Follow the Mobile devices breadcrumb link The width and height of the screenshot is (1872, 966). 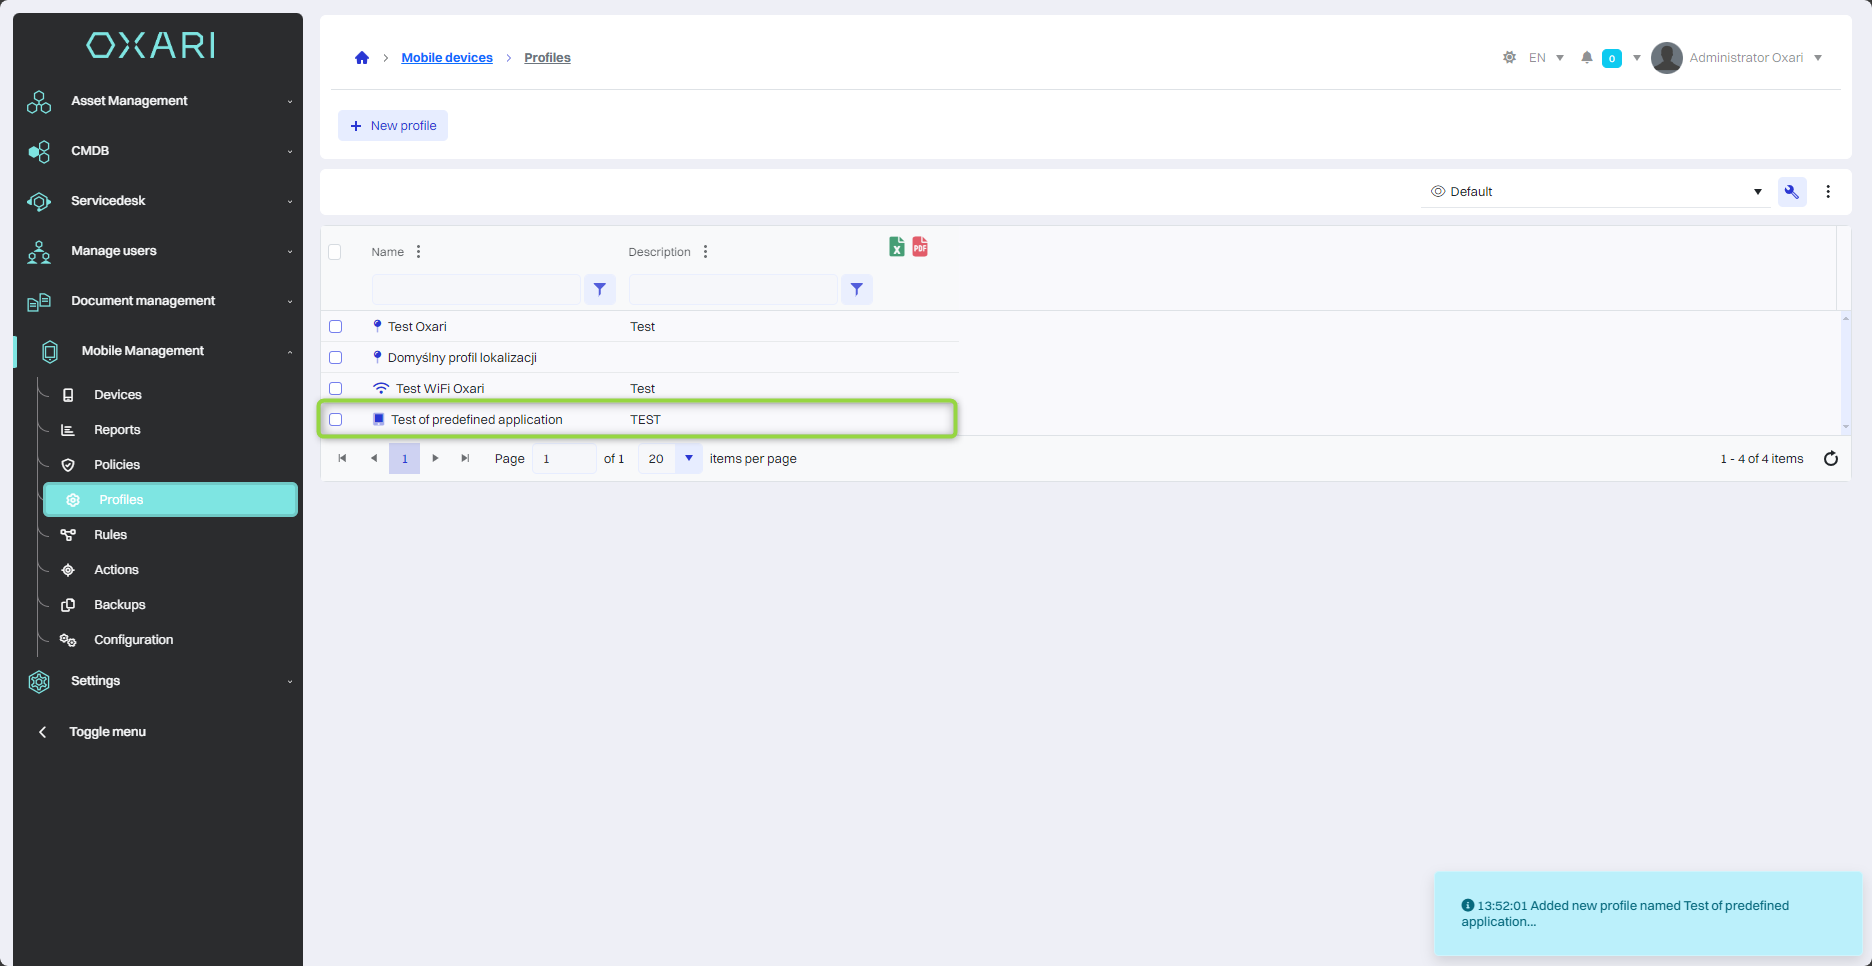coord(447,58)
